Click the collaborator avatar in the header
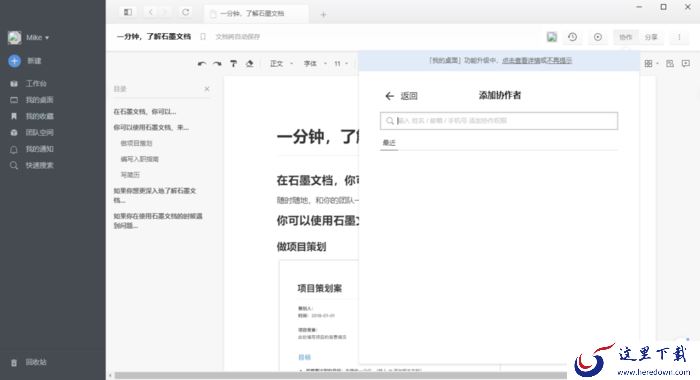The image size is (700, 380). [x=552, y=37]
